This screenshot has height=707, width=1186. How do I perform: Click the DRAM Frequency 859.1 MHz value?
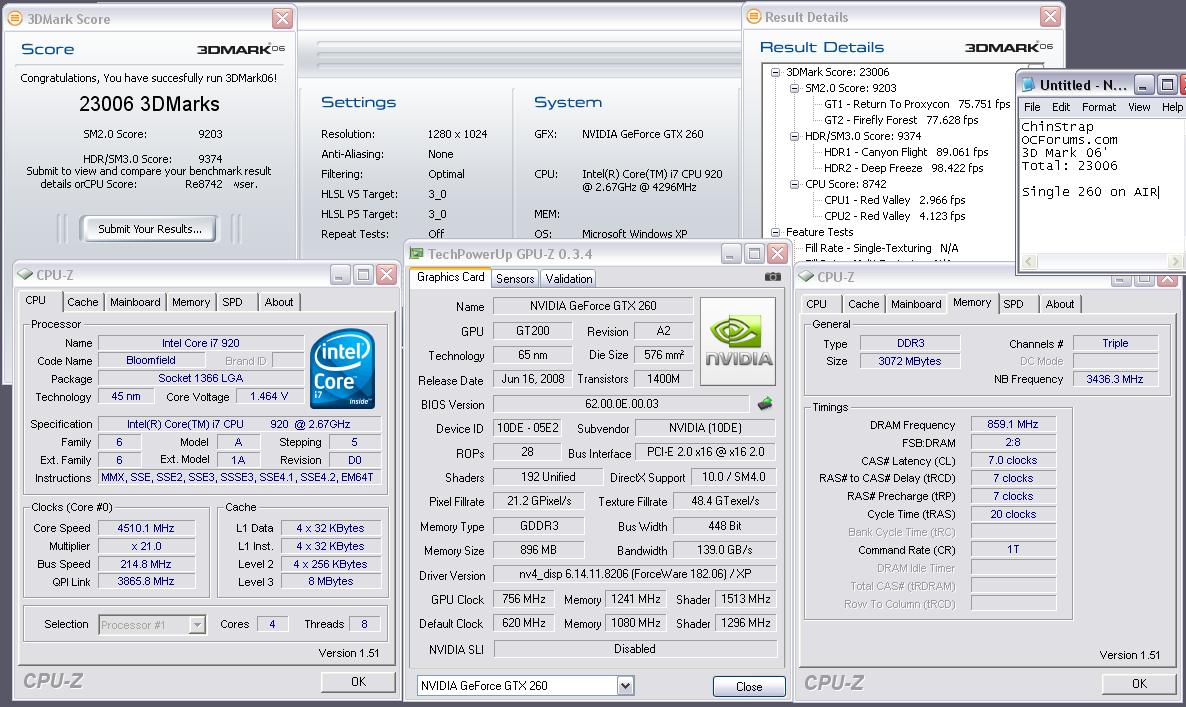1013,424
